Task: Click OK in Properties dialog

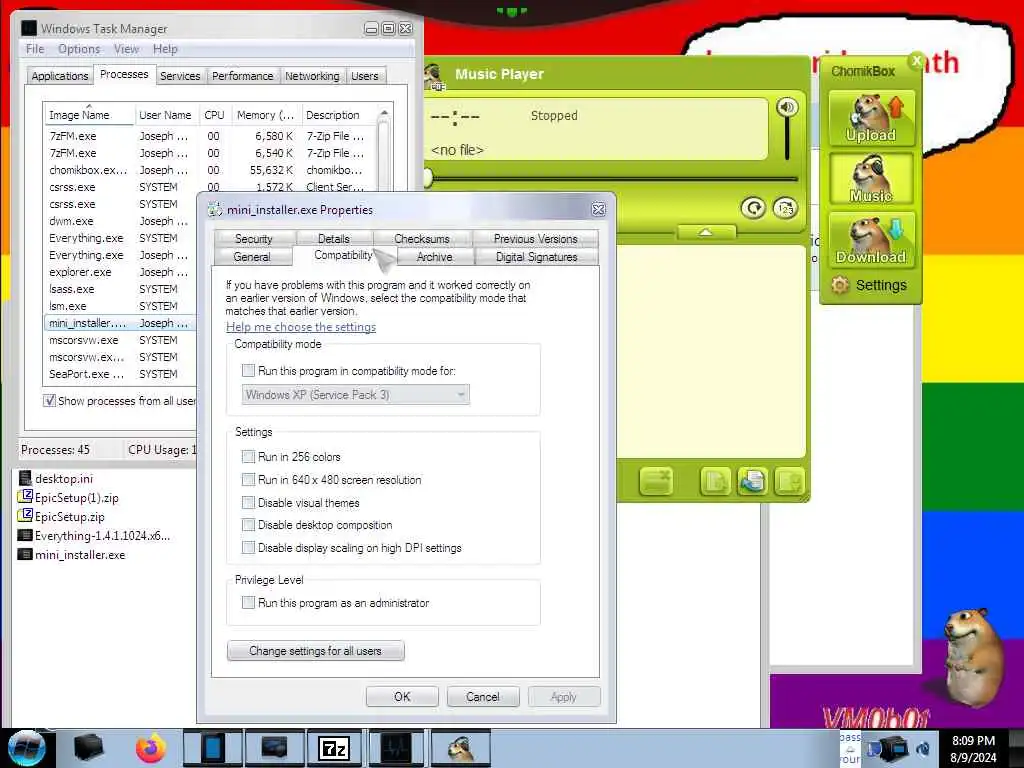Action: [x=402, y=697]
